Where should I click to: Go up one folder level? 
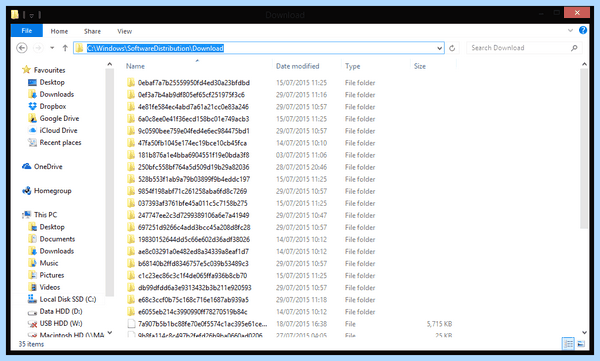pyautogui.click(x=65, y=48)
